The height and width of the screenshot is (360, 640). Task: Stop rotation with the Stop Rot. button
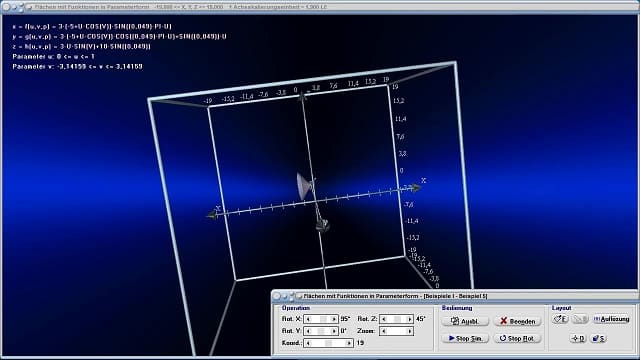pyautogui.click(x=518, y=338)
